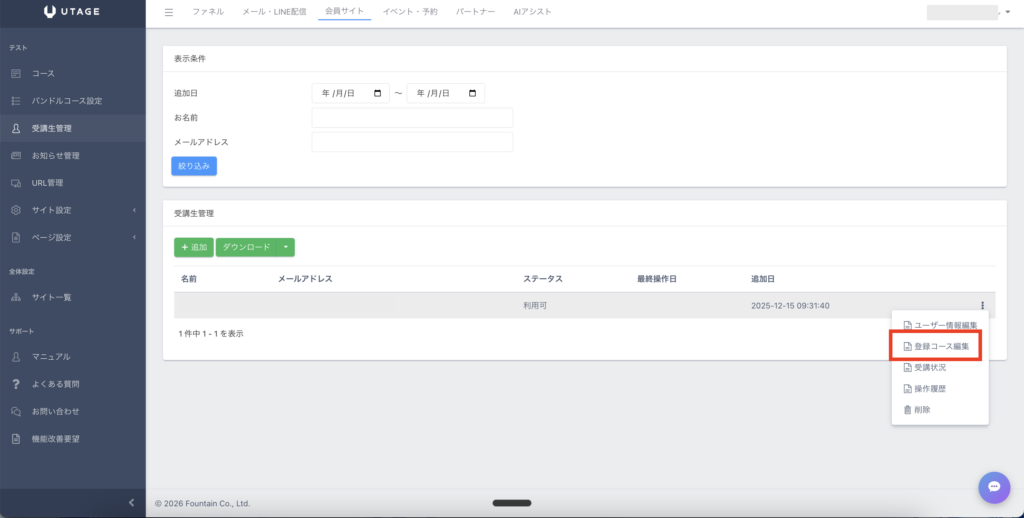Click the バンドルコース設定 list icon
Viewport: 1024px width, 518px height.
pos(16,101)
